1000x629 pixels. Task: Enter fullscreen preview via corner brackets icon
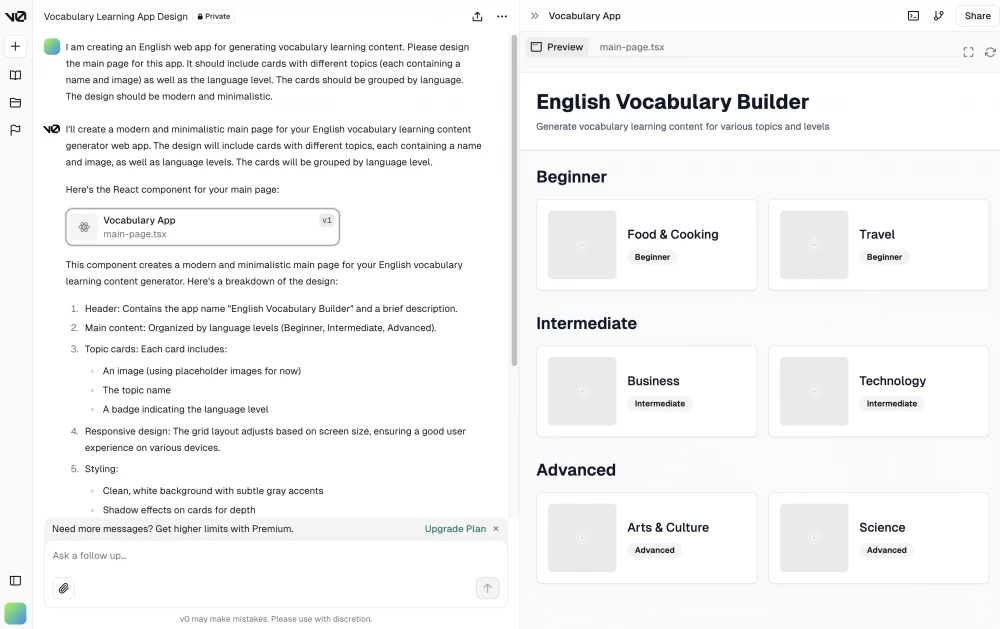[x=968, y=51]
